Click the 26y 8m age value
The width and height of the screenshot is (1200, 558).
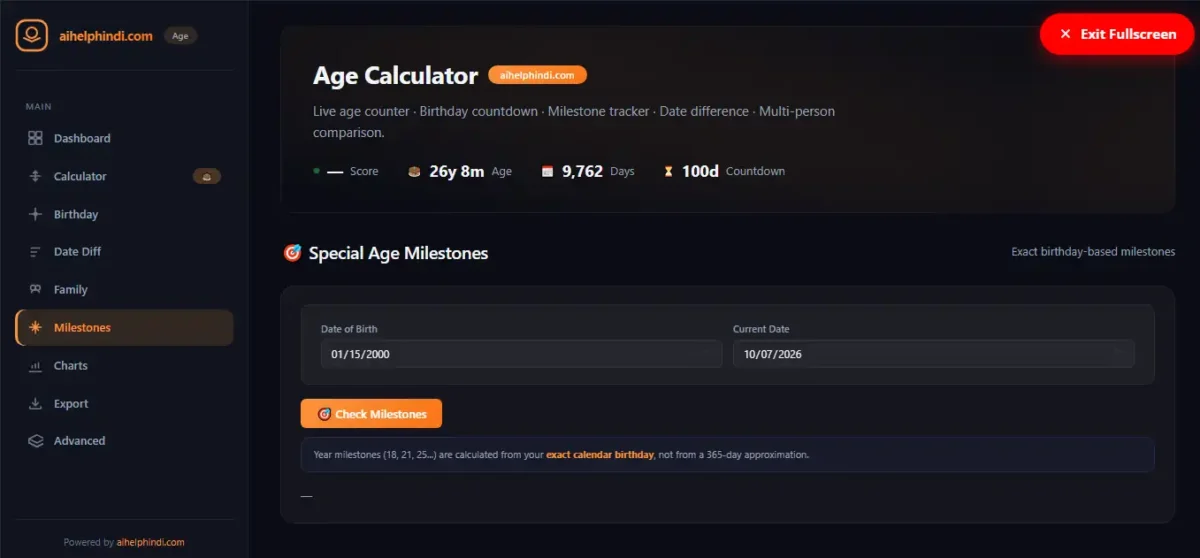[x=457, y=171]
